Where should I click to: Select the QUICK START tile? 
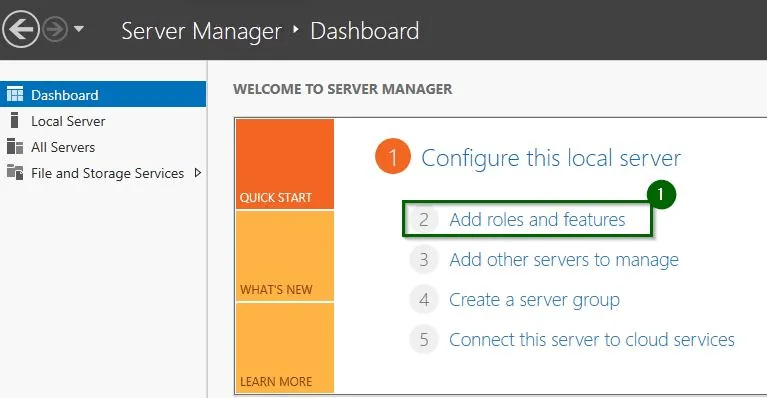(x=285, y=164)
